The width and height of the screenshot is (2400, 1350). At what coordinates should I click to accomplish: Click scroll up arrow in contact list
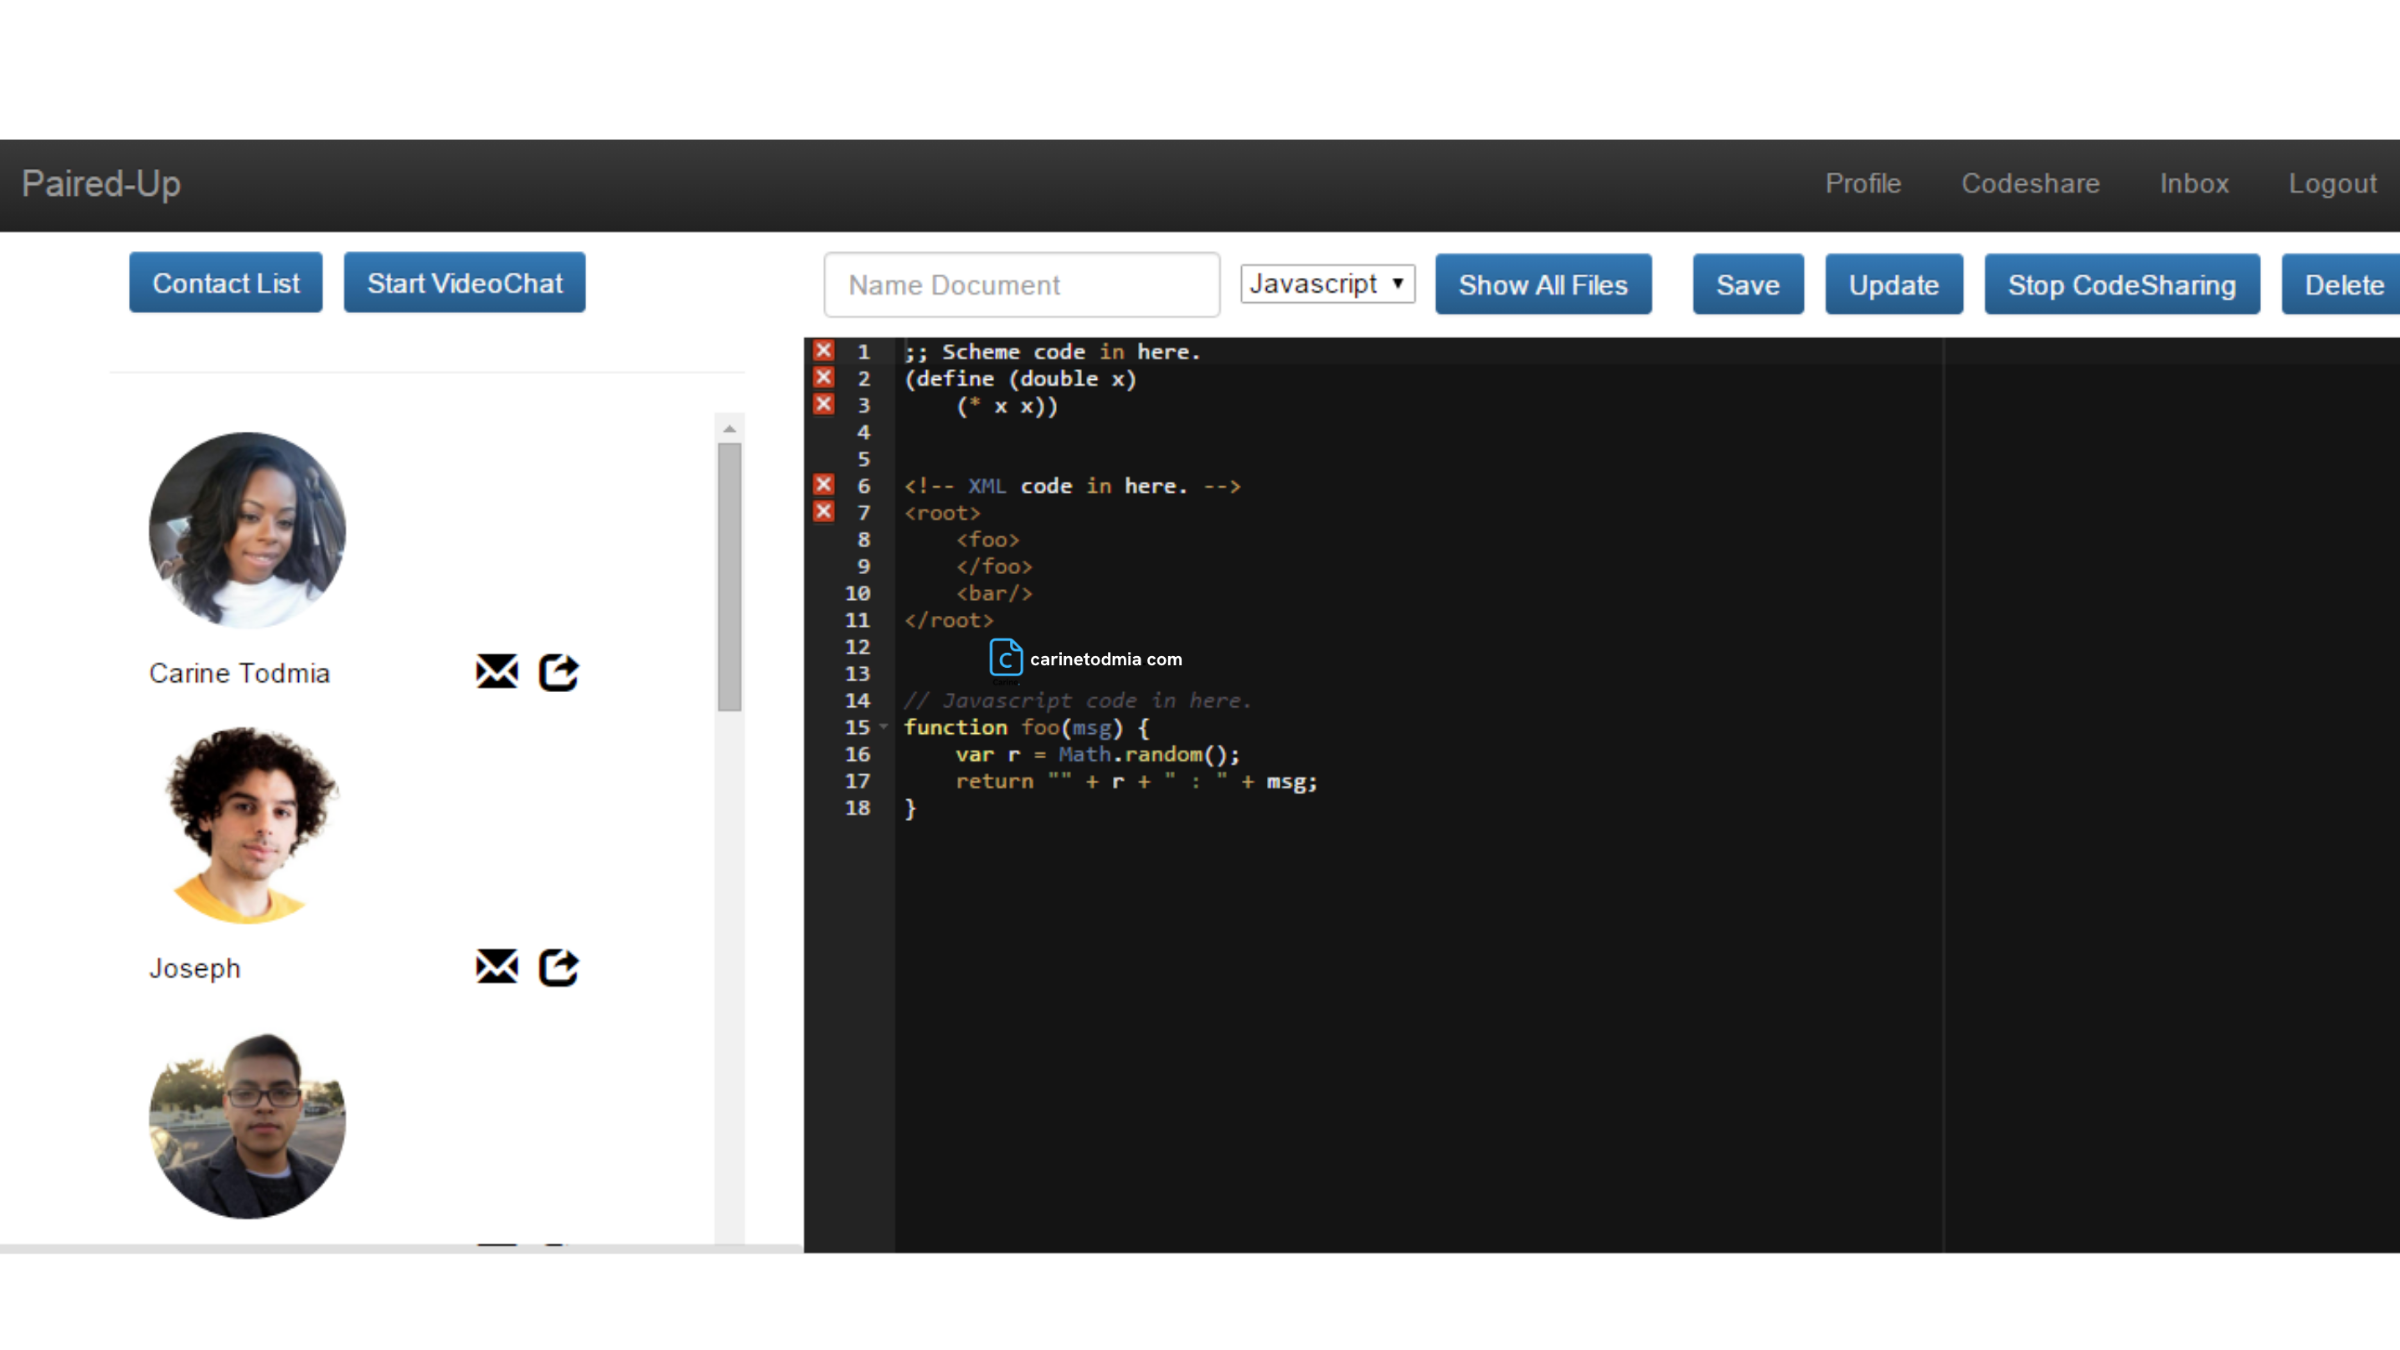[x=730, y=428]
